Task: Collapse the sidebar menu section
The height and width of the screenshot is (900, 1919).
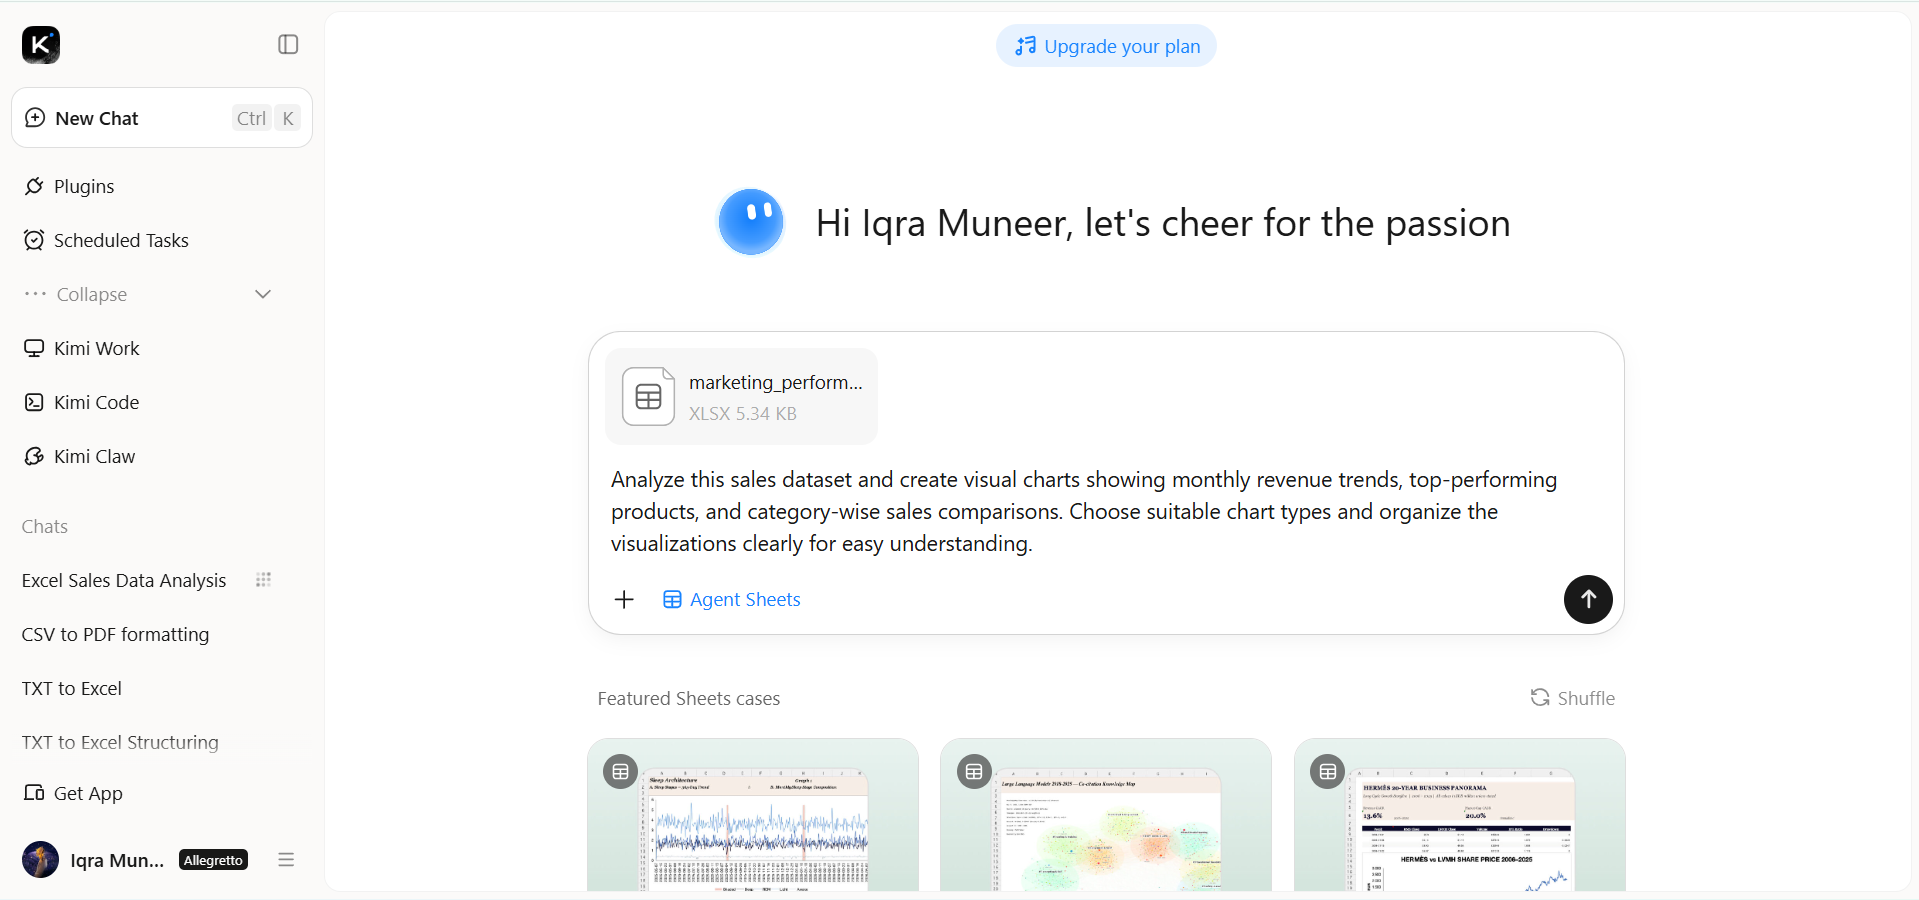Action: [x=148, y=294]
